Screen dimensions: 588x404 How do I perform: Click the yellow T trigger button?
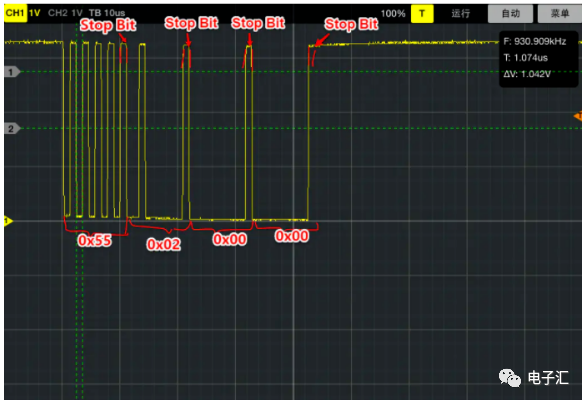coord(422,14)
